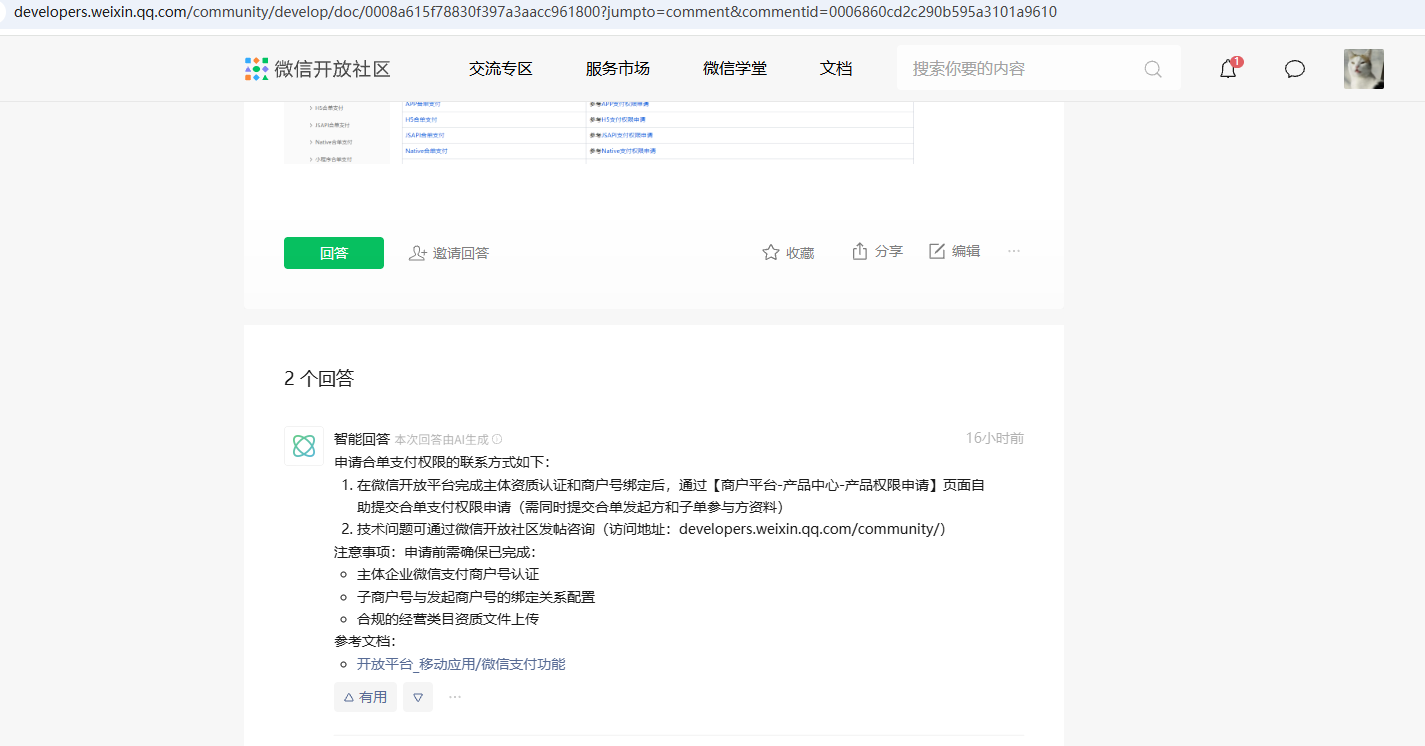
Task: Click the 收藏 star button
Action: (x=788, y=253)
